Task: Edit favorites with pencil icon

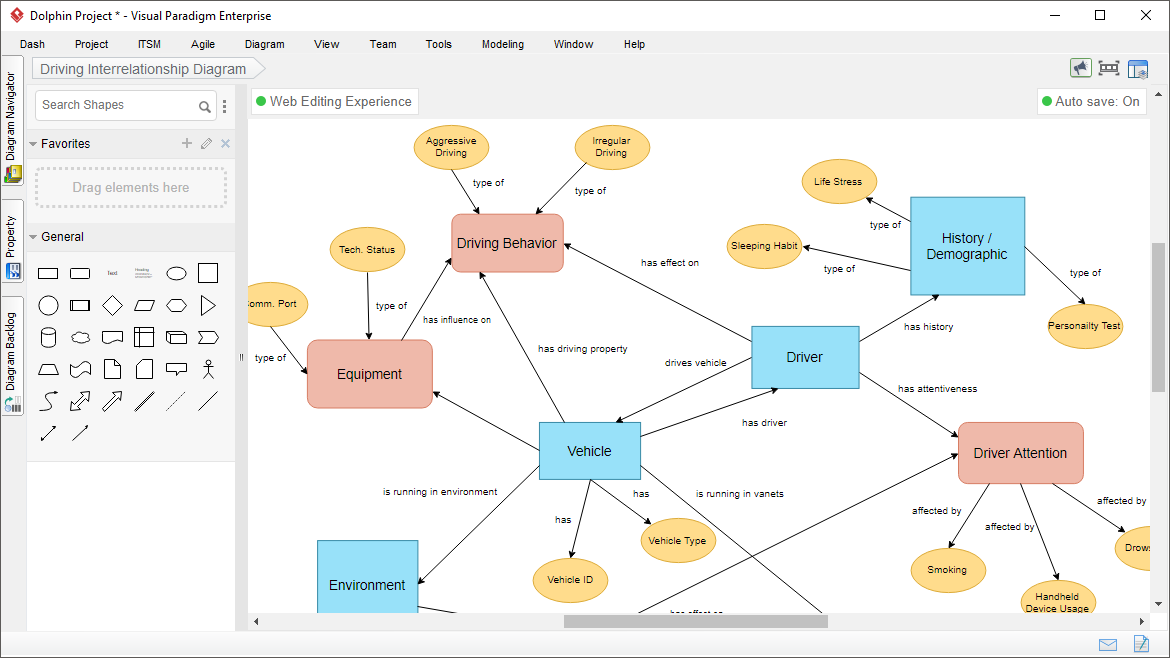Action: click(x=207, y=143)
